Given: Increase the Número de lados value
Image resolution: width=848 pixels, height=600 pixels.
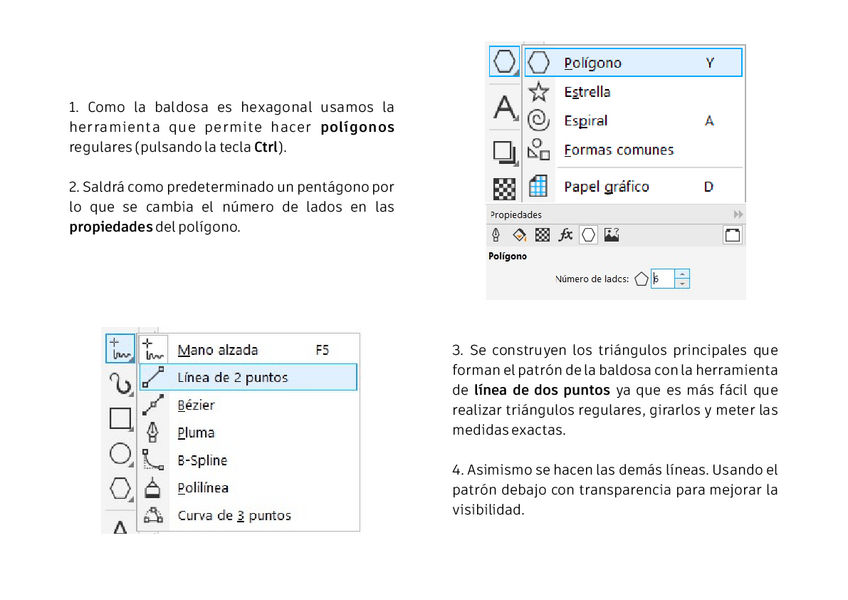Looking at the screenshot, I should [x=682, y=274].
